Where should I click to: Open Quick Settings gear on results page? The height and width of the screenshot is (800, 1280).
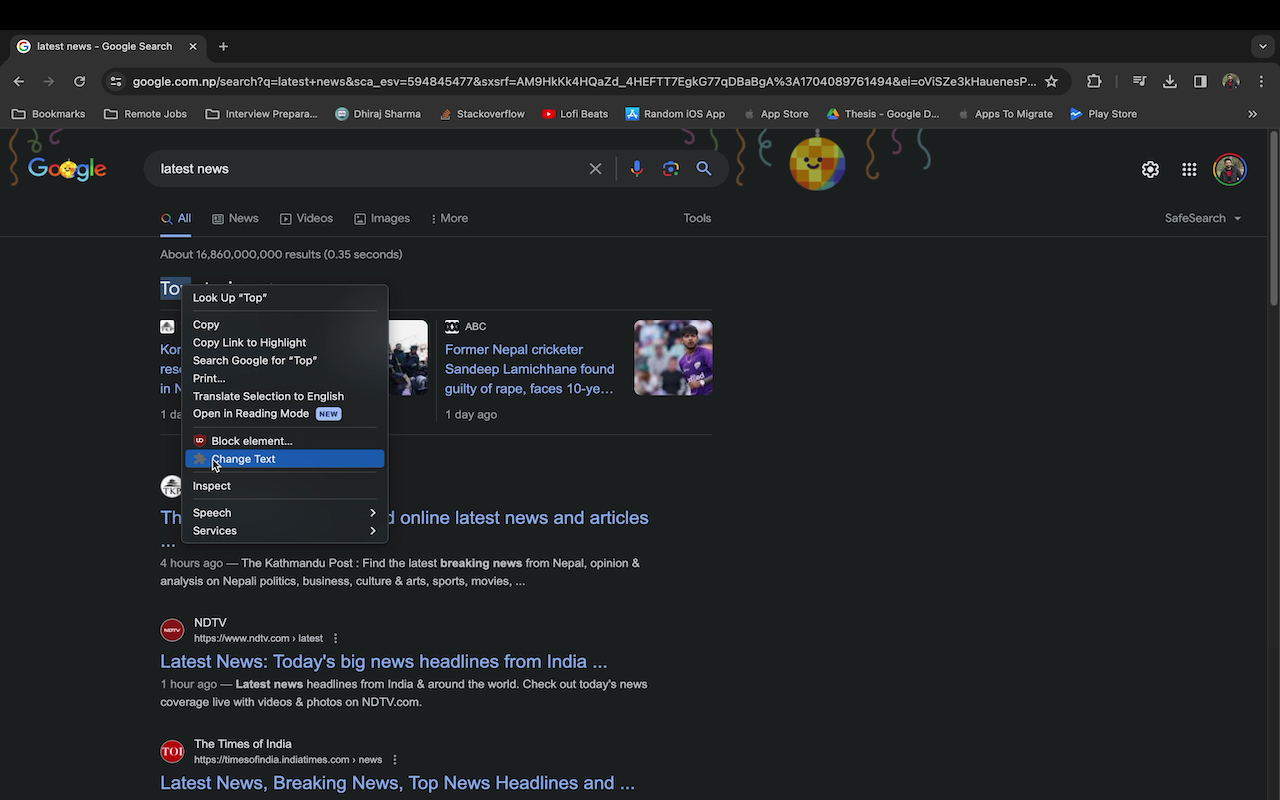point(1150,169)
